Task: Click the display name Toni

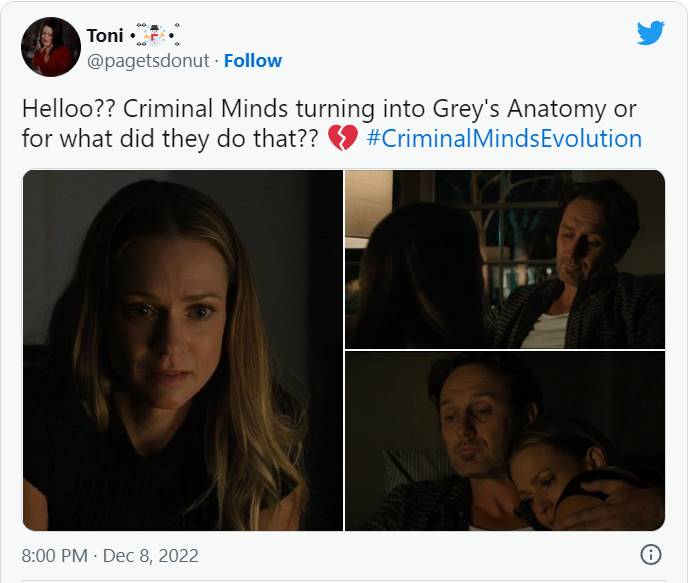Action: tap(105, 36)
